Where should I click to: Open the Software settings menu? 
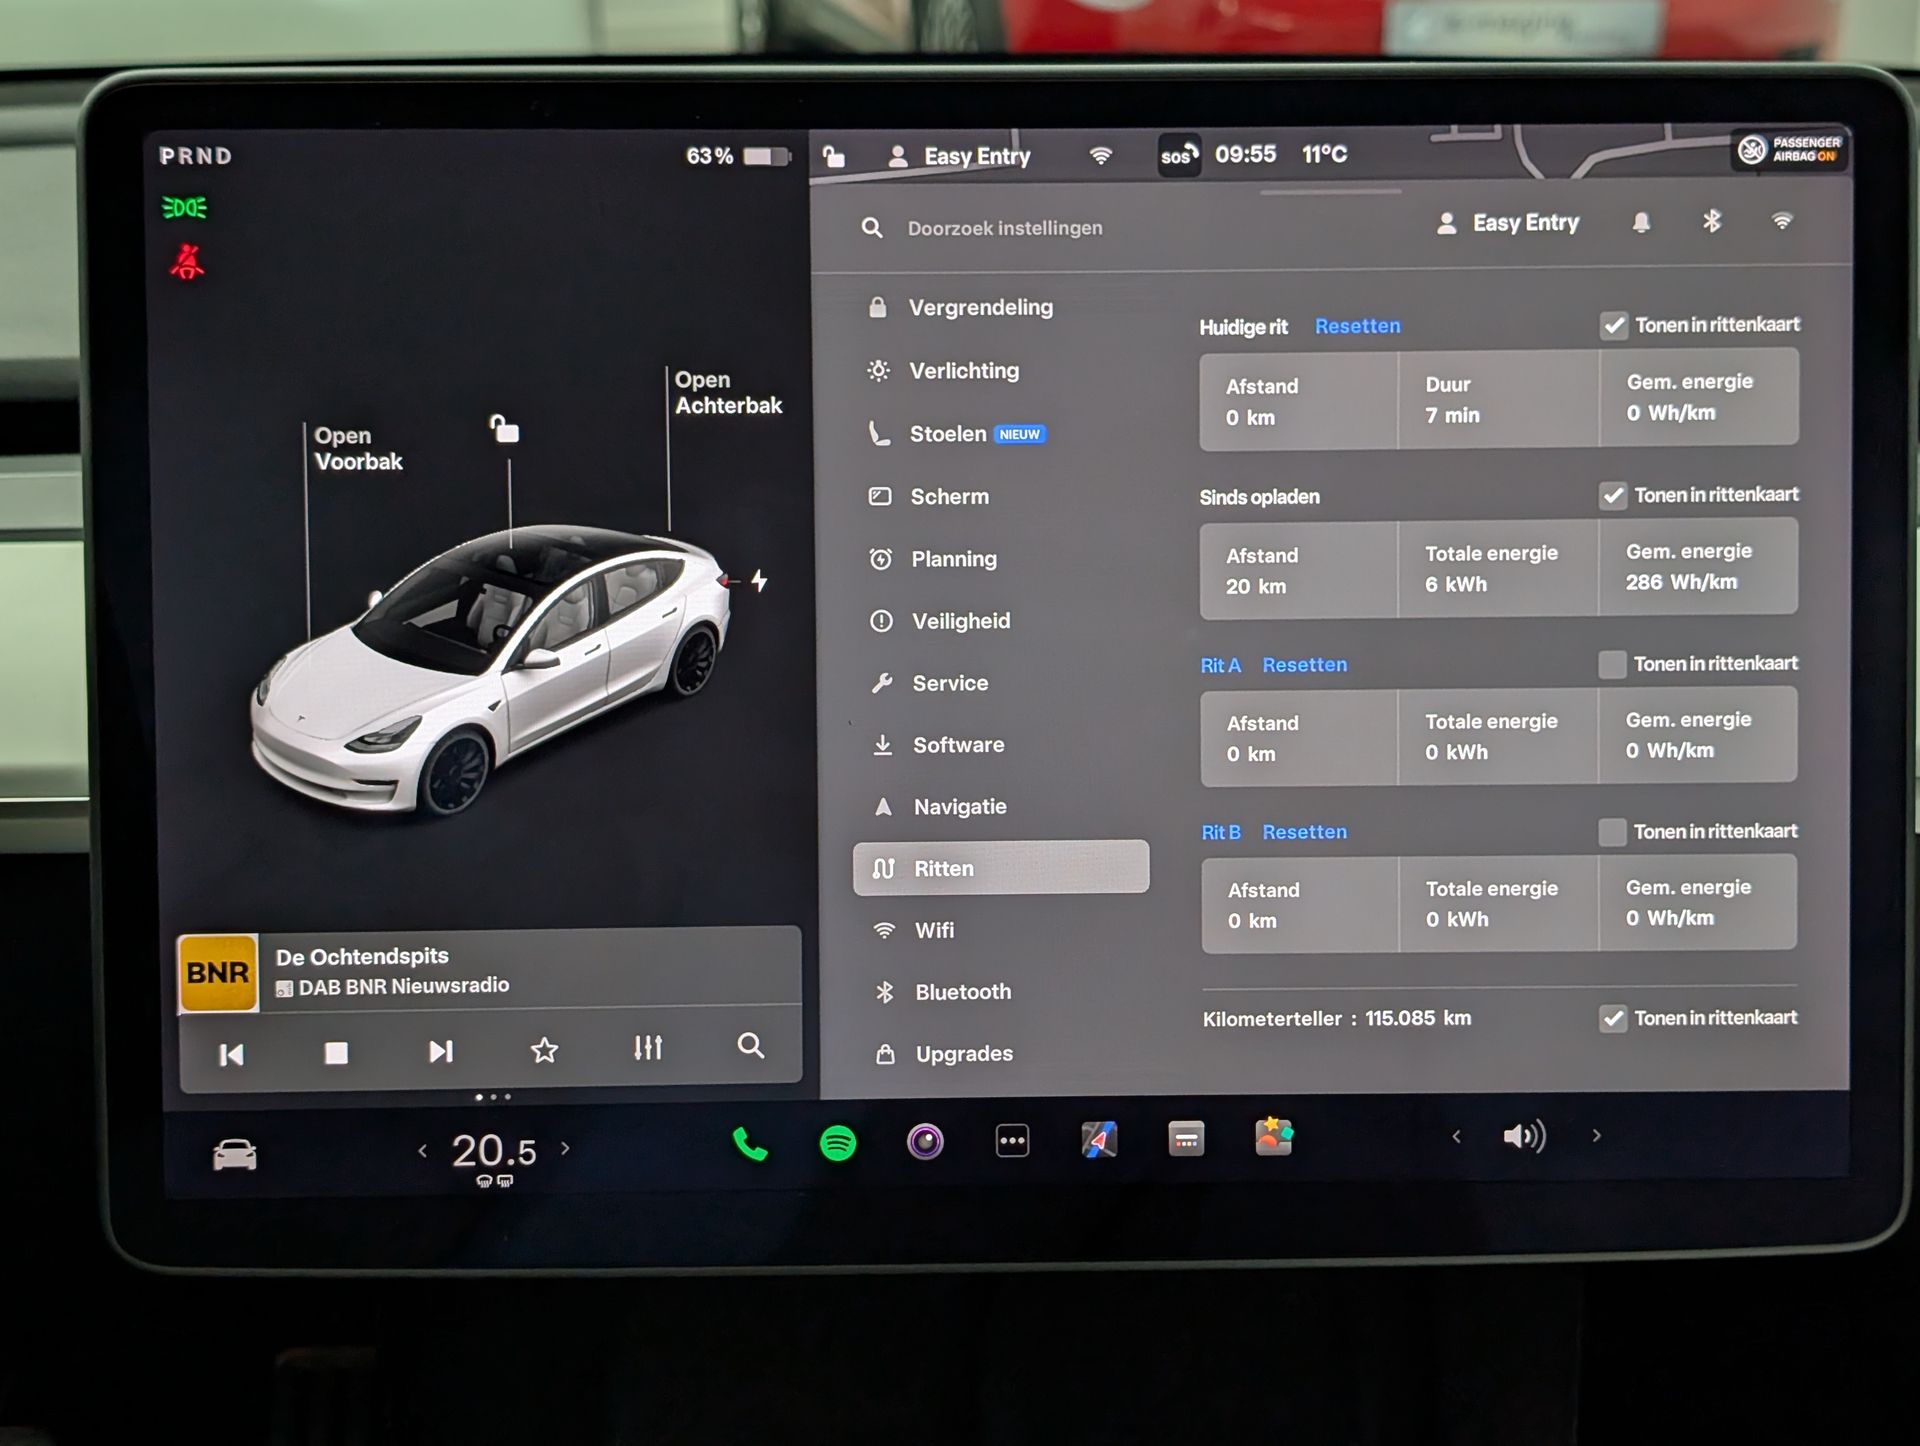click(x=957, y=745)
